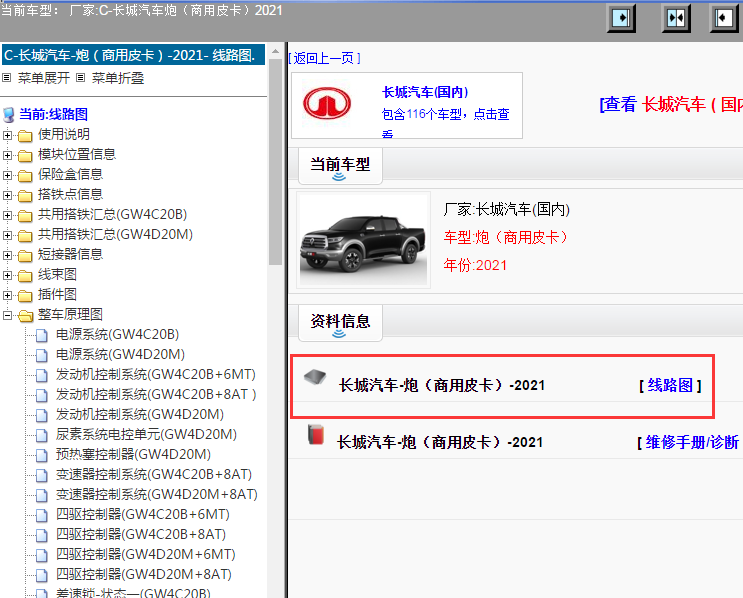Image resolution: width=743 pixels, height=598 pixels.
Task: Click the document icon of 四驱控制器(GW4D20M+8AT)
Action: [42, 575]
